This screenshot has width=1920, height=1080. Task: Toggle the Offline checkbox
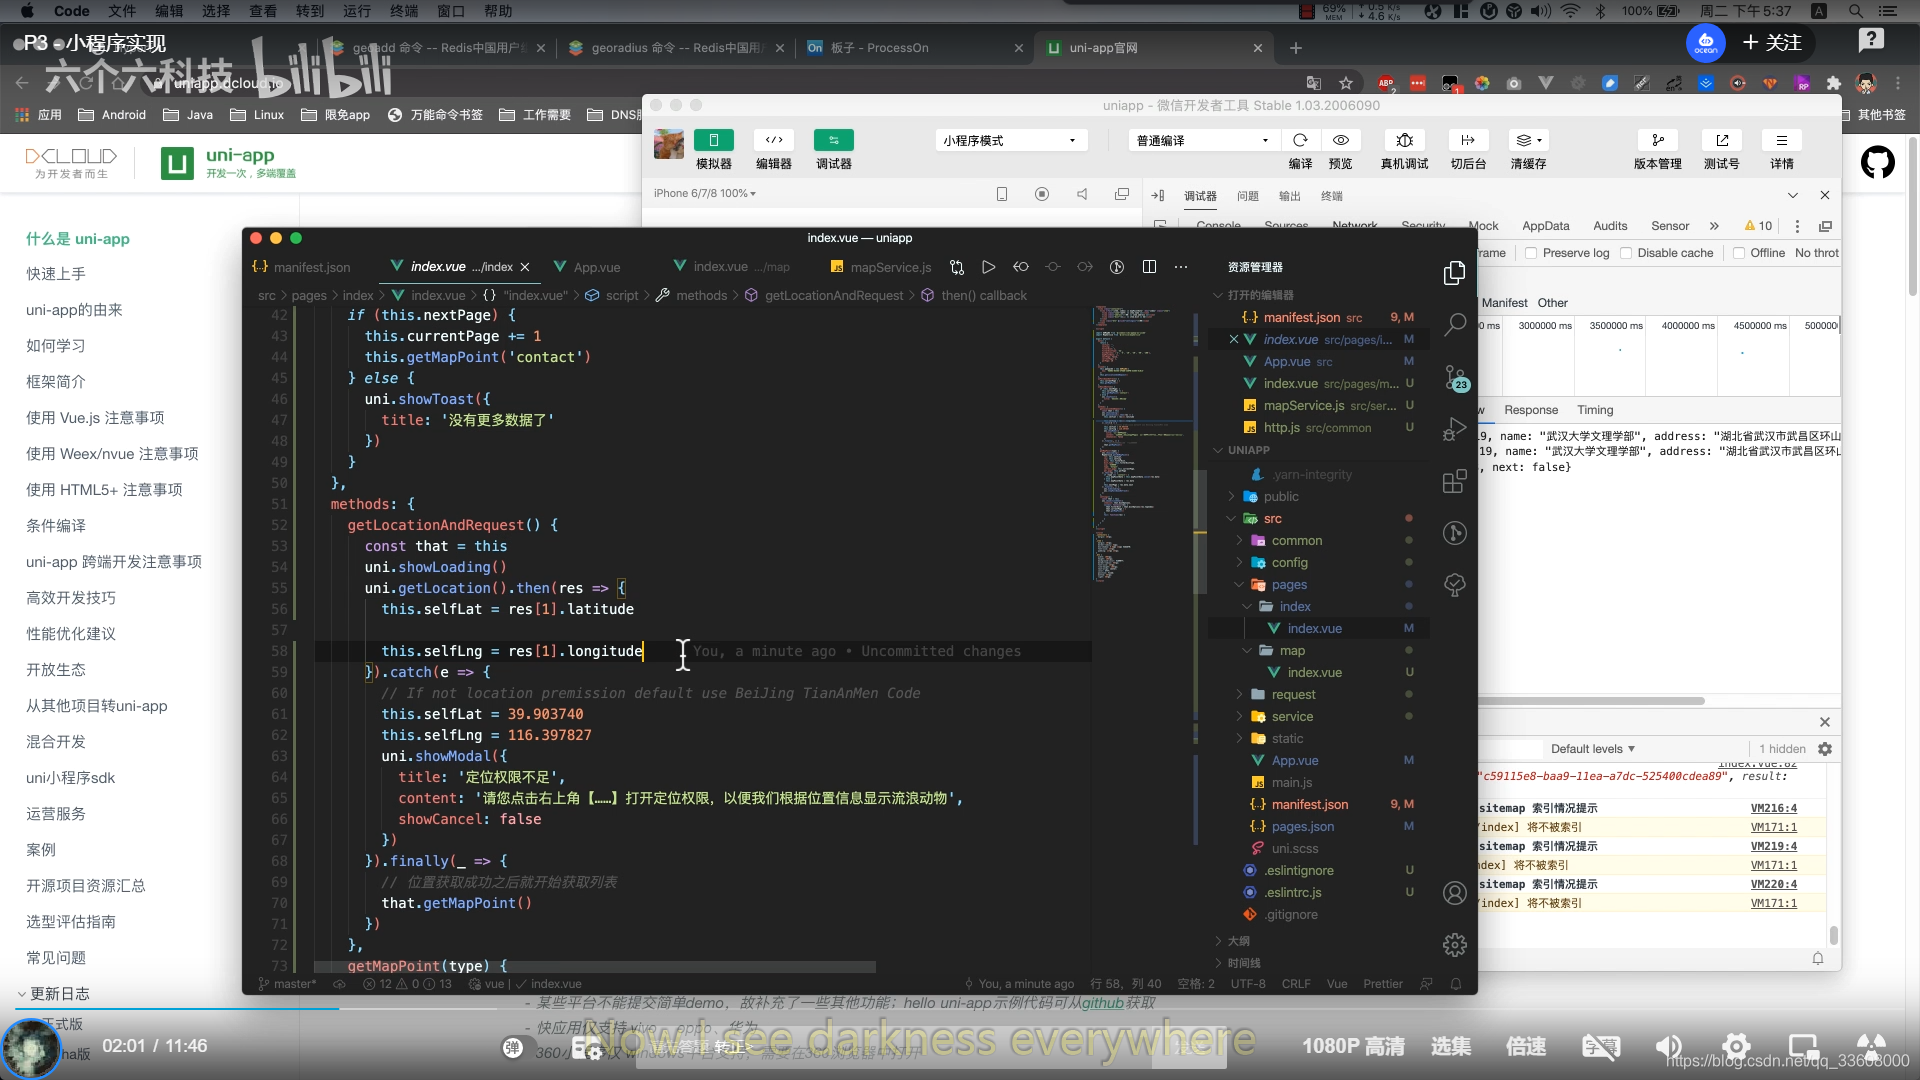[x=1739, y=253]
